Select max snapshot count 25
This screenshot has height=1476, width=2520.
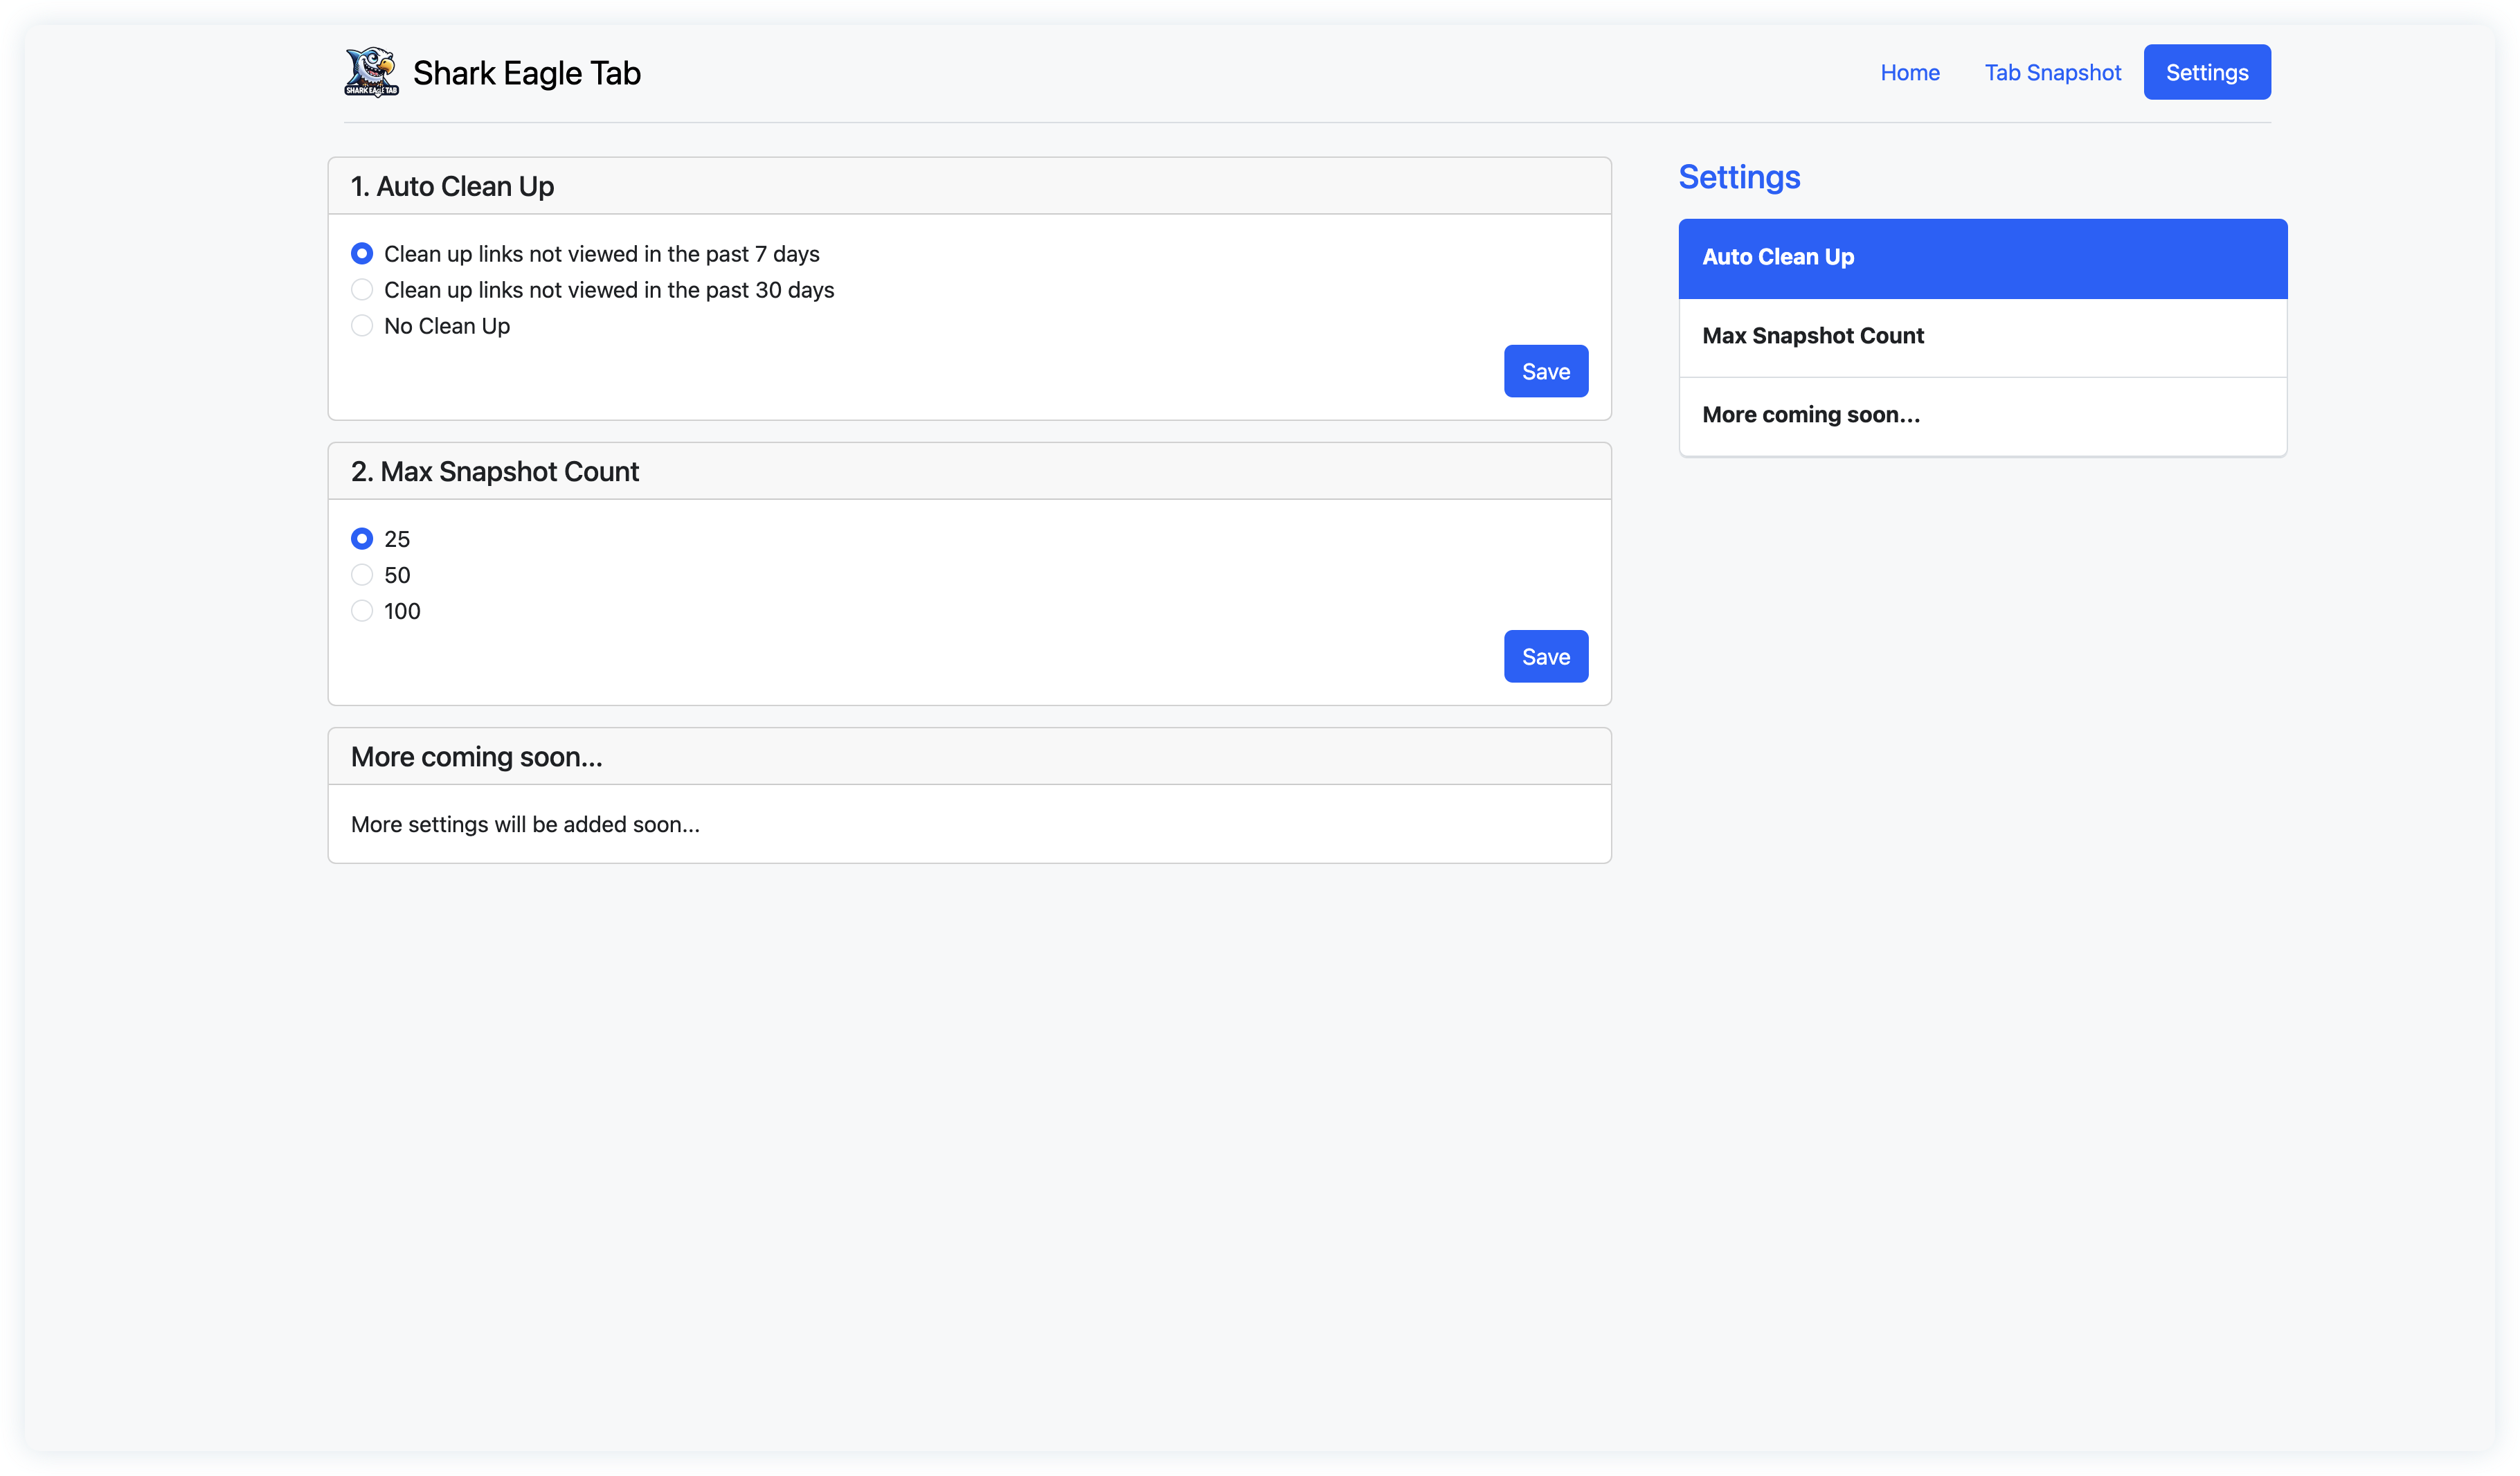[362, 539]
